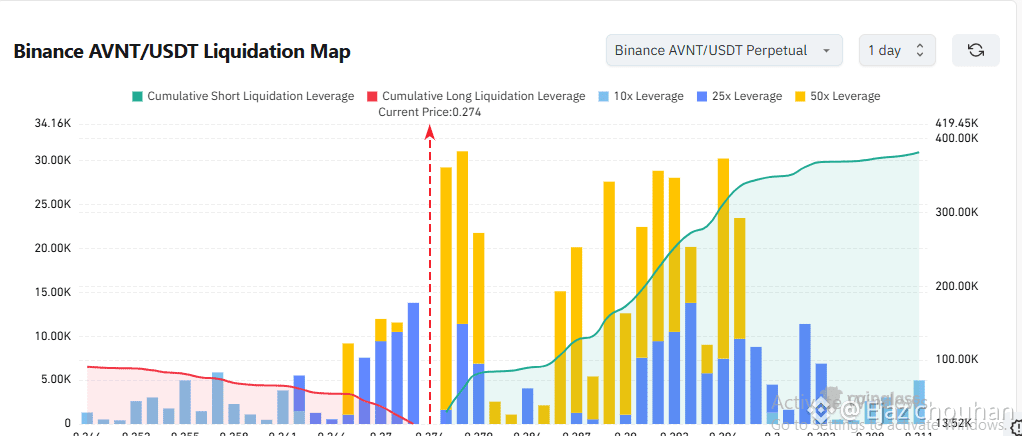Open the Binance AVNT/USDT Perpetual dropdown

724,50
